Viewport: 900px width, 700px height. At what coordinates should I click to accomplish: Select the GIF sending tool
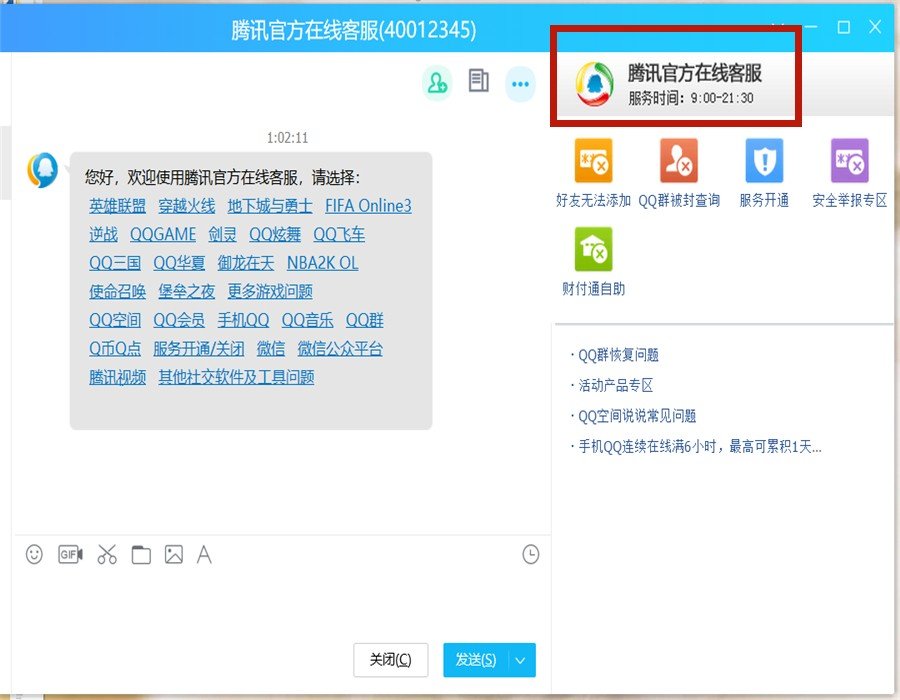point(69,554)
